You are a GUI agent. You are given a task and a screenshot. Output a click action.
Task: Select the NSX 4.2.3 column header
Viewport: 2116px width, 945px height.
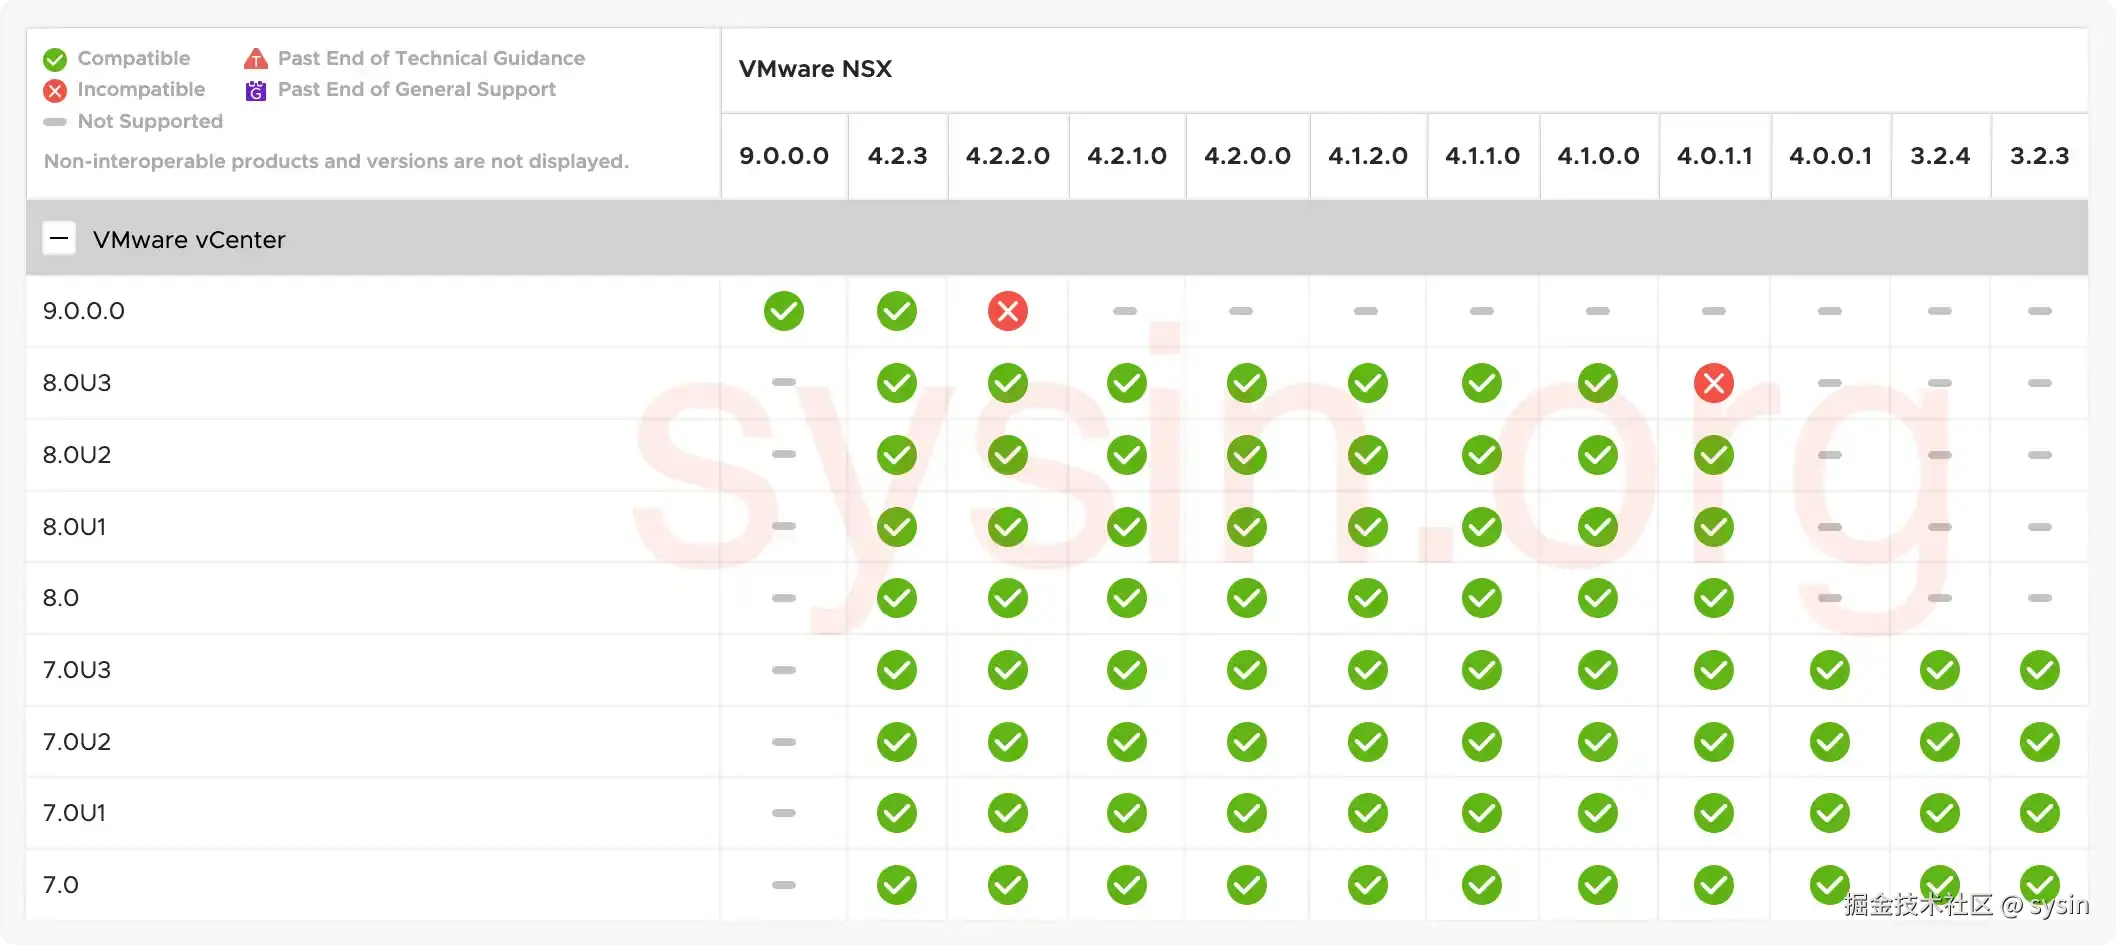(x=896, y=156)
